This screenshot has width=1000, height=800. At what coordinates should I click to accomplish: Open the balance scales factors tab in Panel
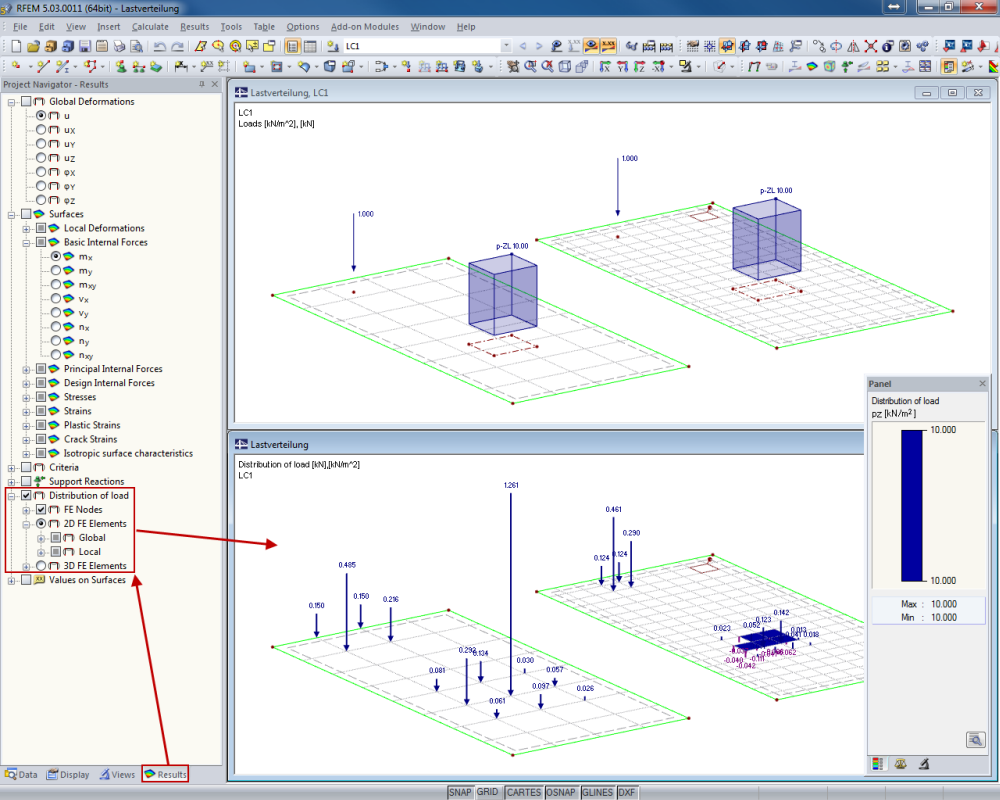point(901,764)
